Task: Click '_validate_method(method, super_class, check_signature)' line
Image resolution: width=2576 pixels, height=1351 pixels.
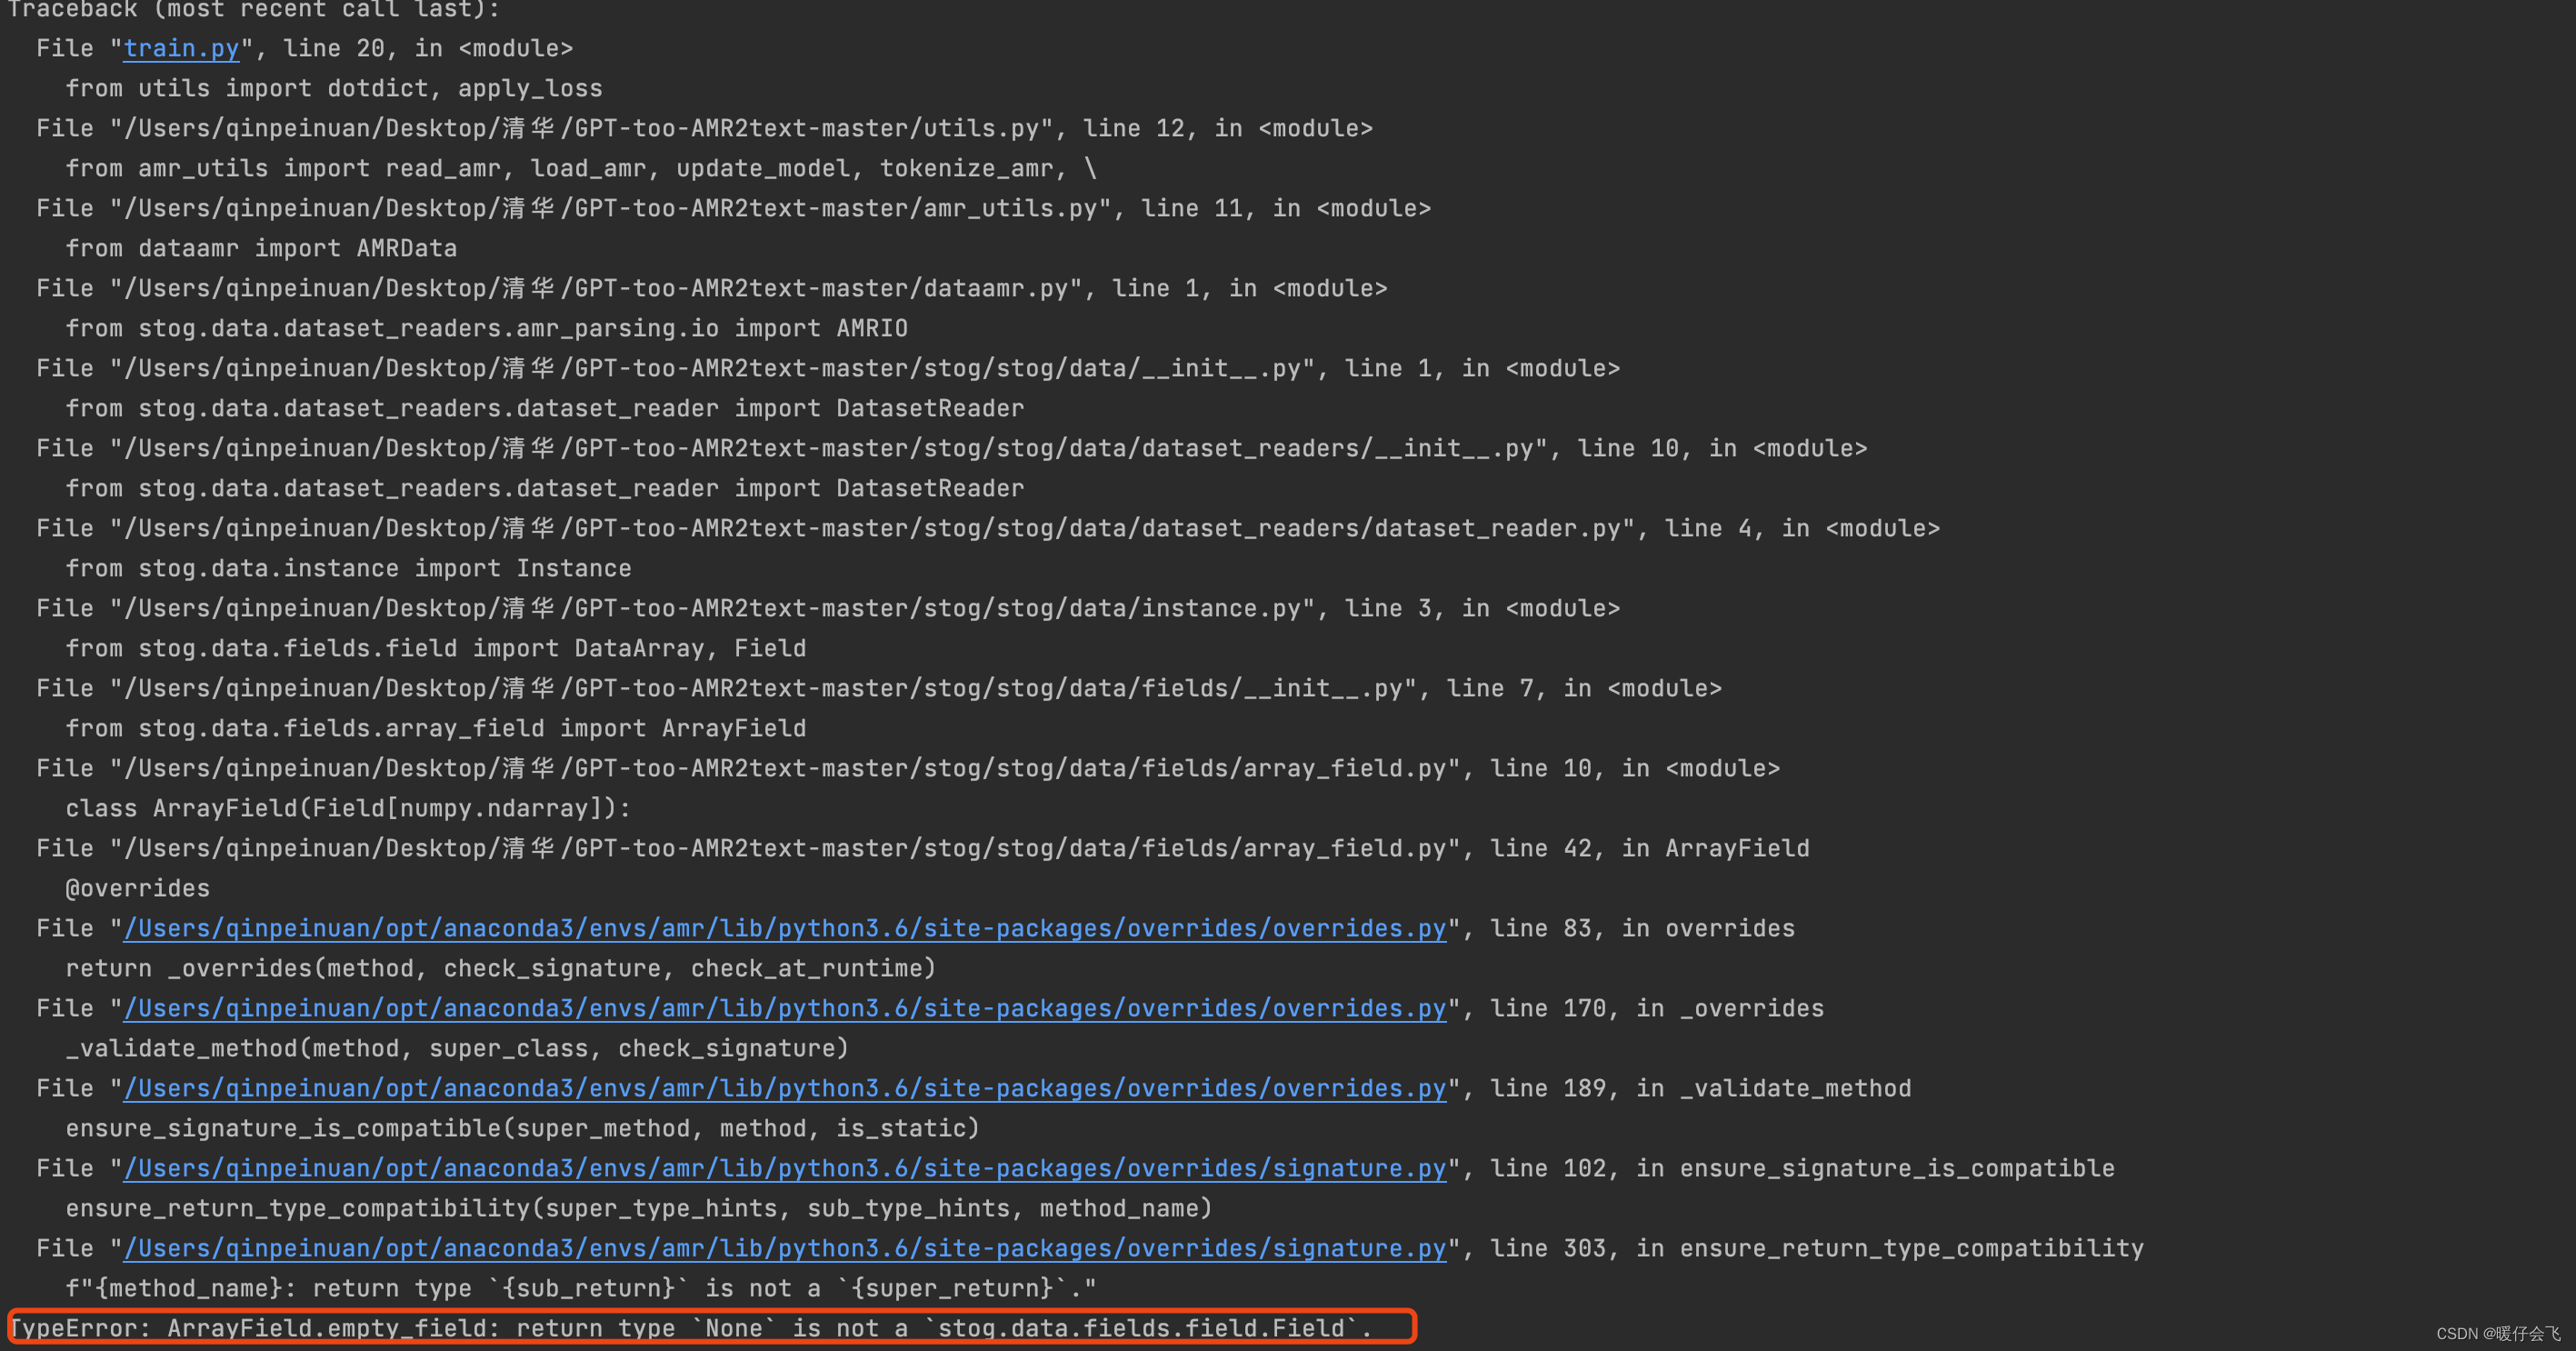Action: pos(457,1048)
